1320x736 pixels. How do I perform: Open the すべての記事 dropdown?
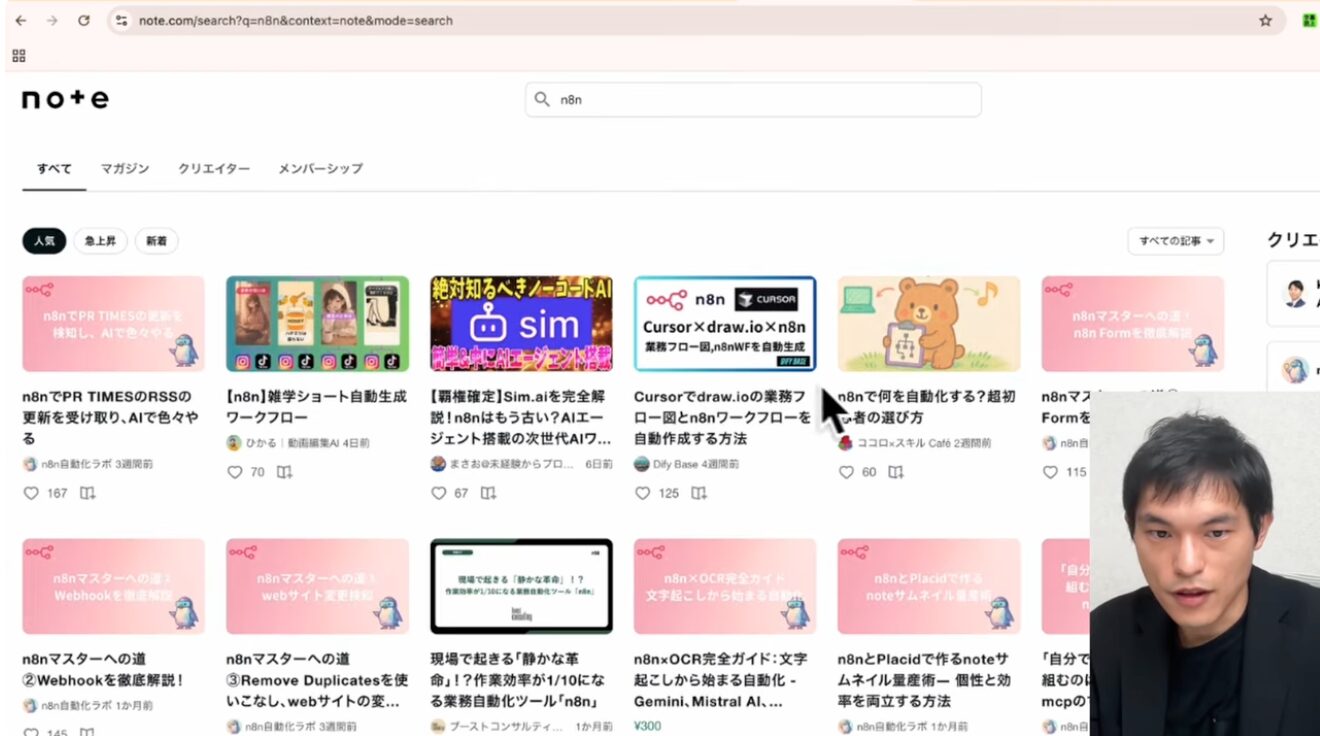tap(1175, 241)
